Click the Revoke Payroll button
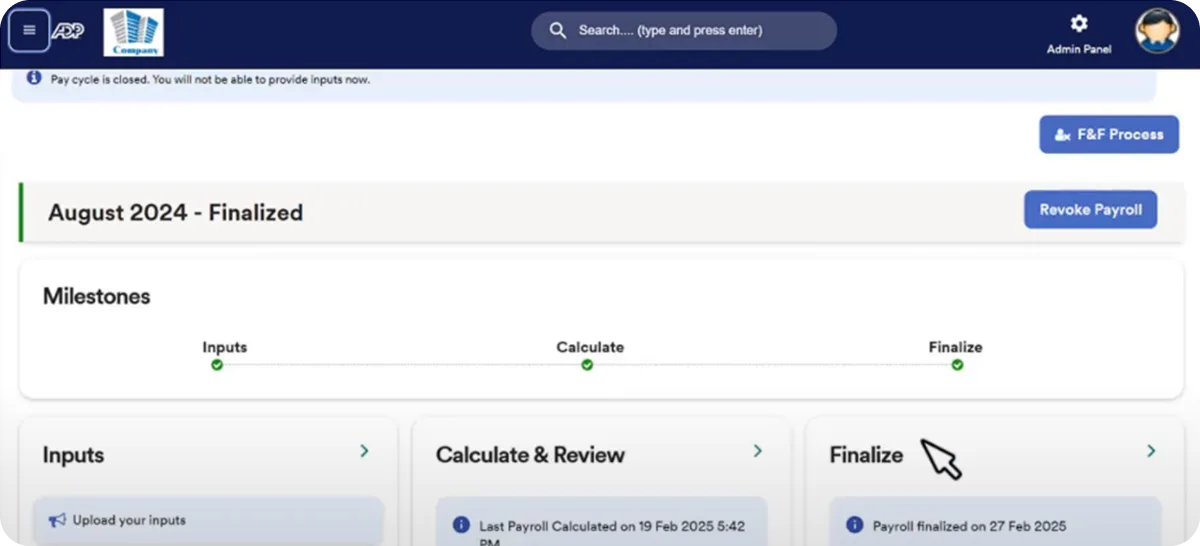The width and height of the screenshot is (1200, 546). pos(1090,210)
